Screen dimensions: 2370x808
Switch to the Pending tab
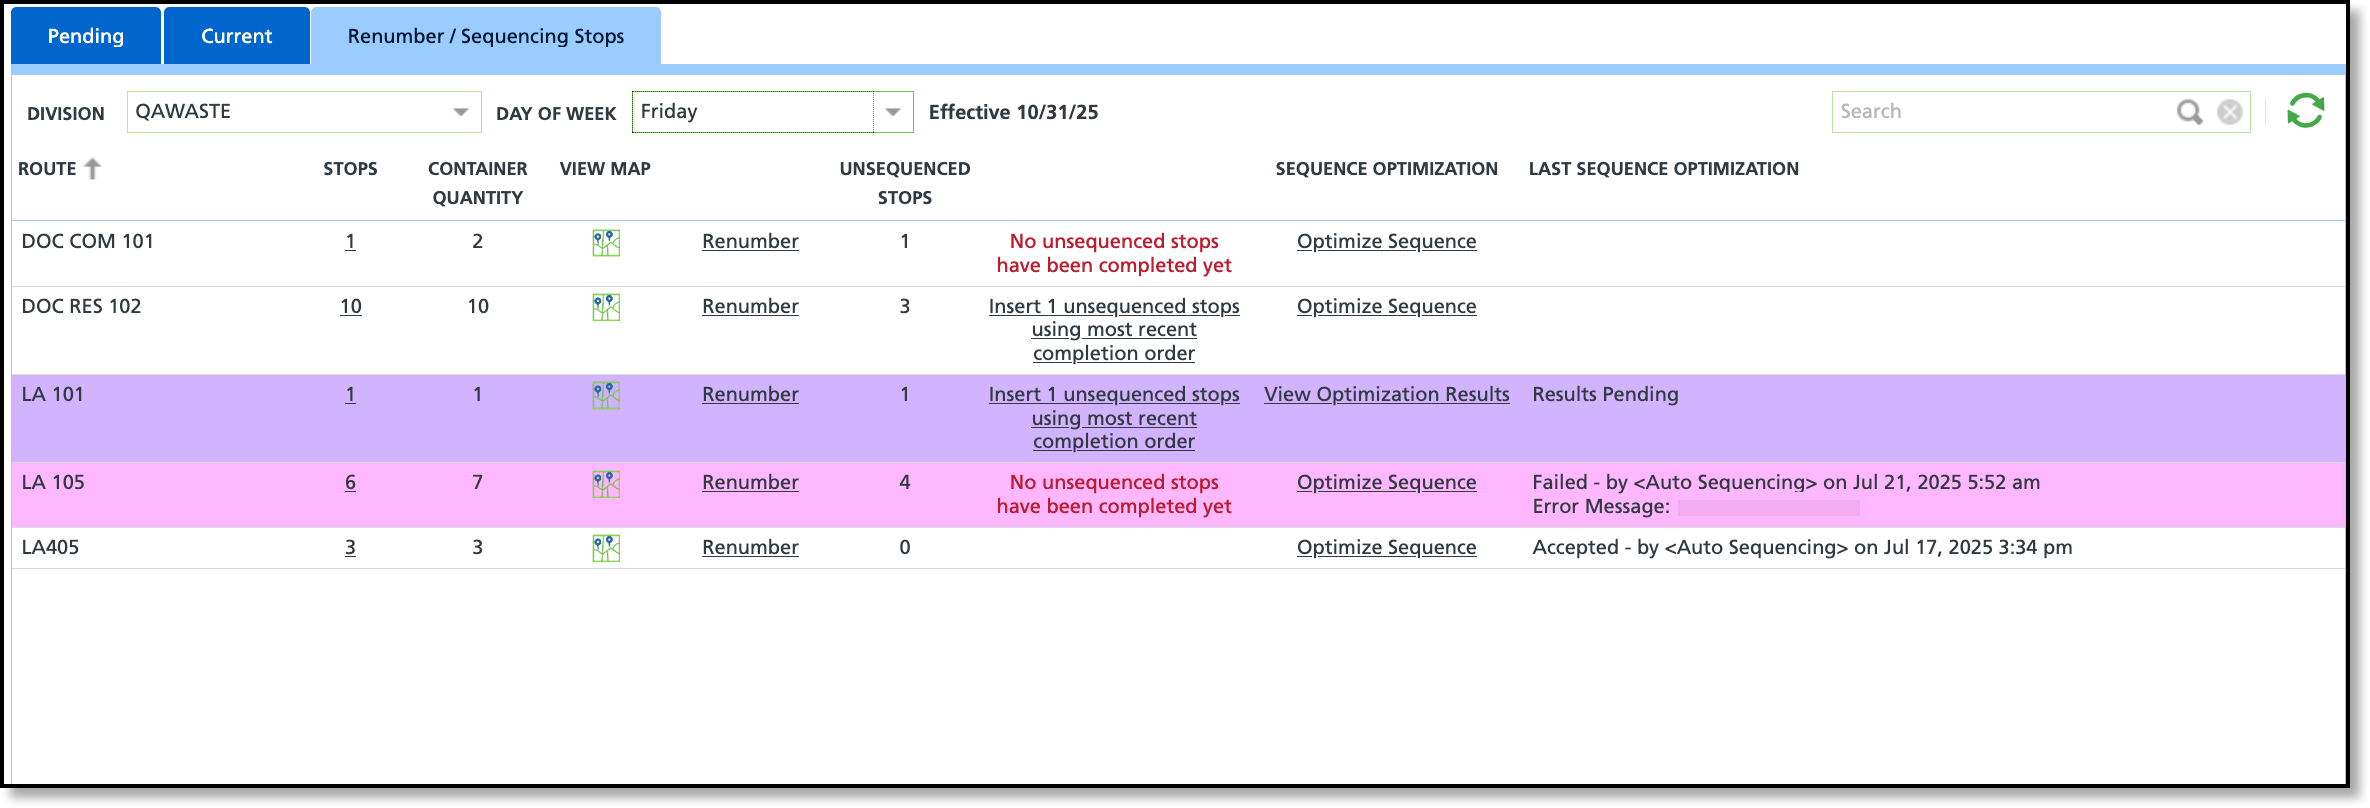86,36
